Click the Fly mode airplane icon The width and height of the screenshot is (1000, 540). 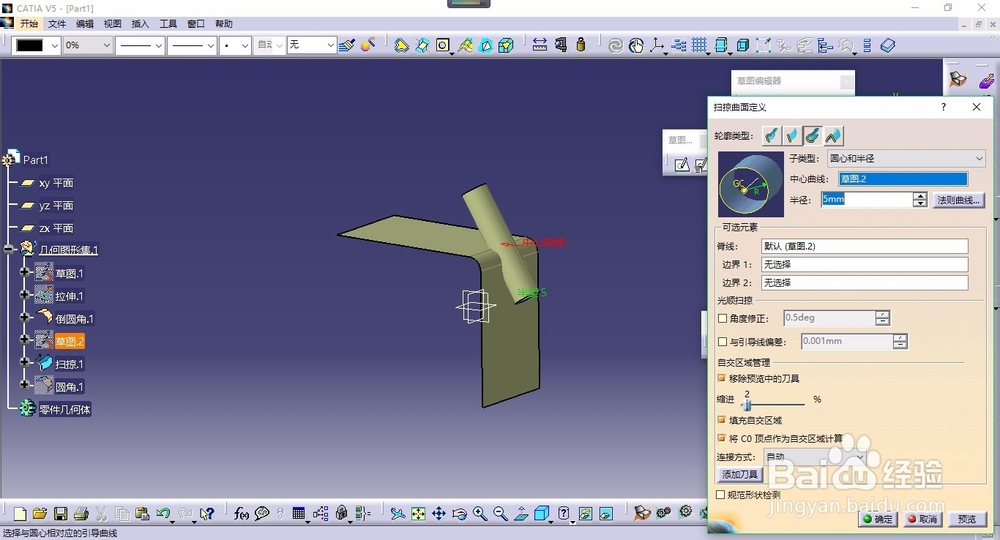click(397, 513)
